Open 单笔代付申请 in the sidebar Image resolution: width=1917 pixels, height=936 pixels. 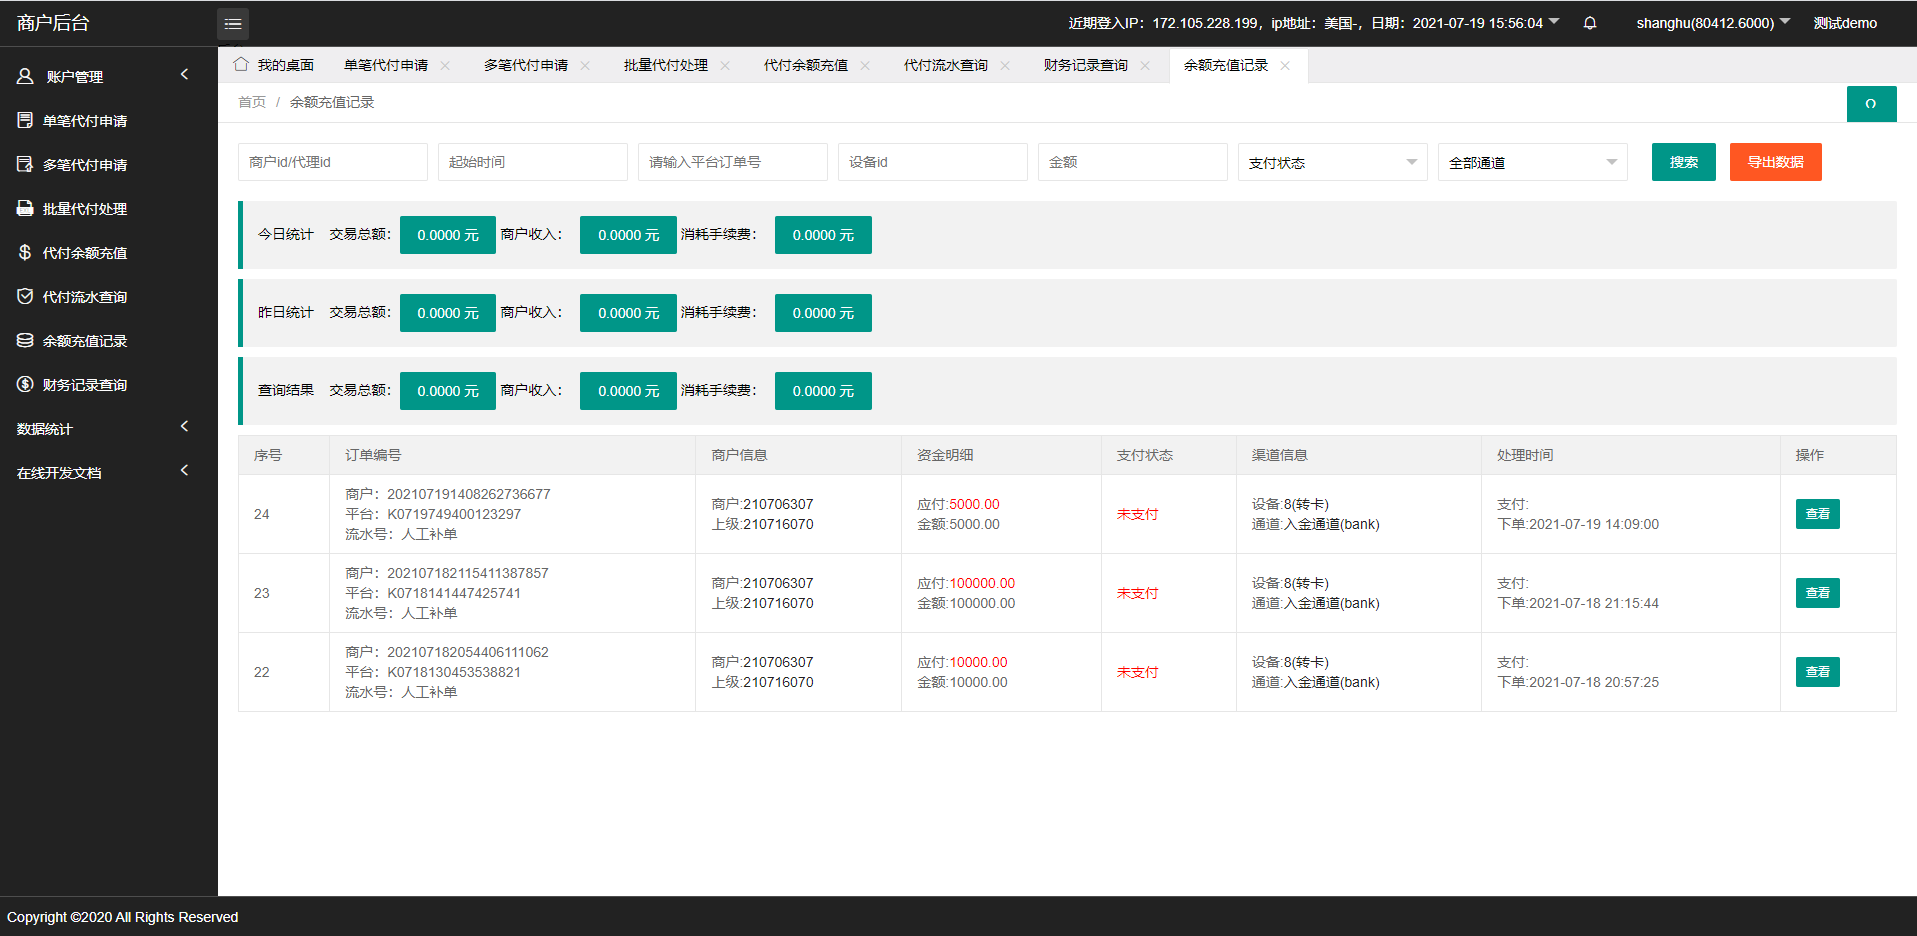(85, 121)
